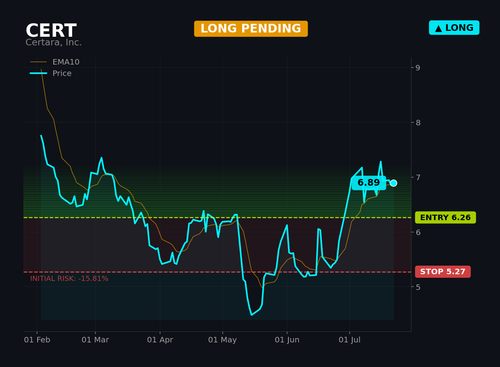Click the LONG PENDING status badge
The height and width of the screenshot is (367, 500).
point(251,29)
